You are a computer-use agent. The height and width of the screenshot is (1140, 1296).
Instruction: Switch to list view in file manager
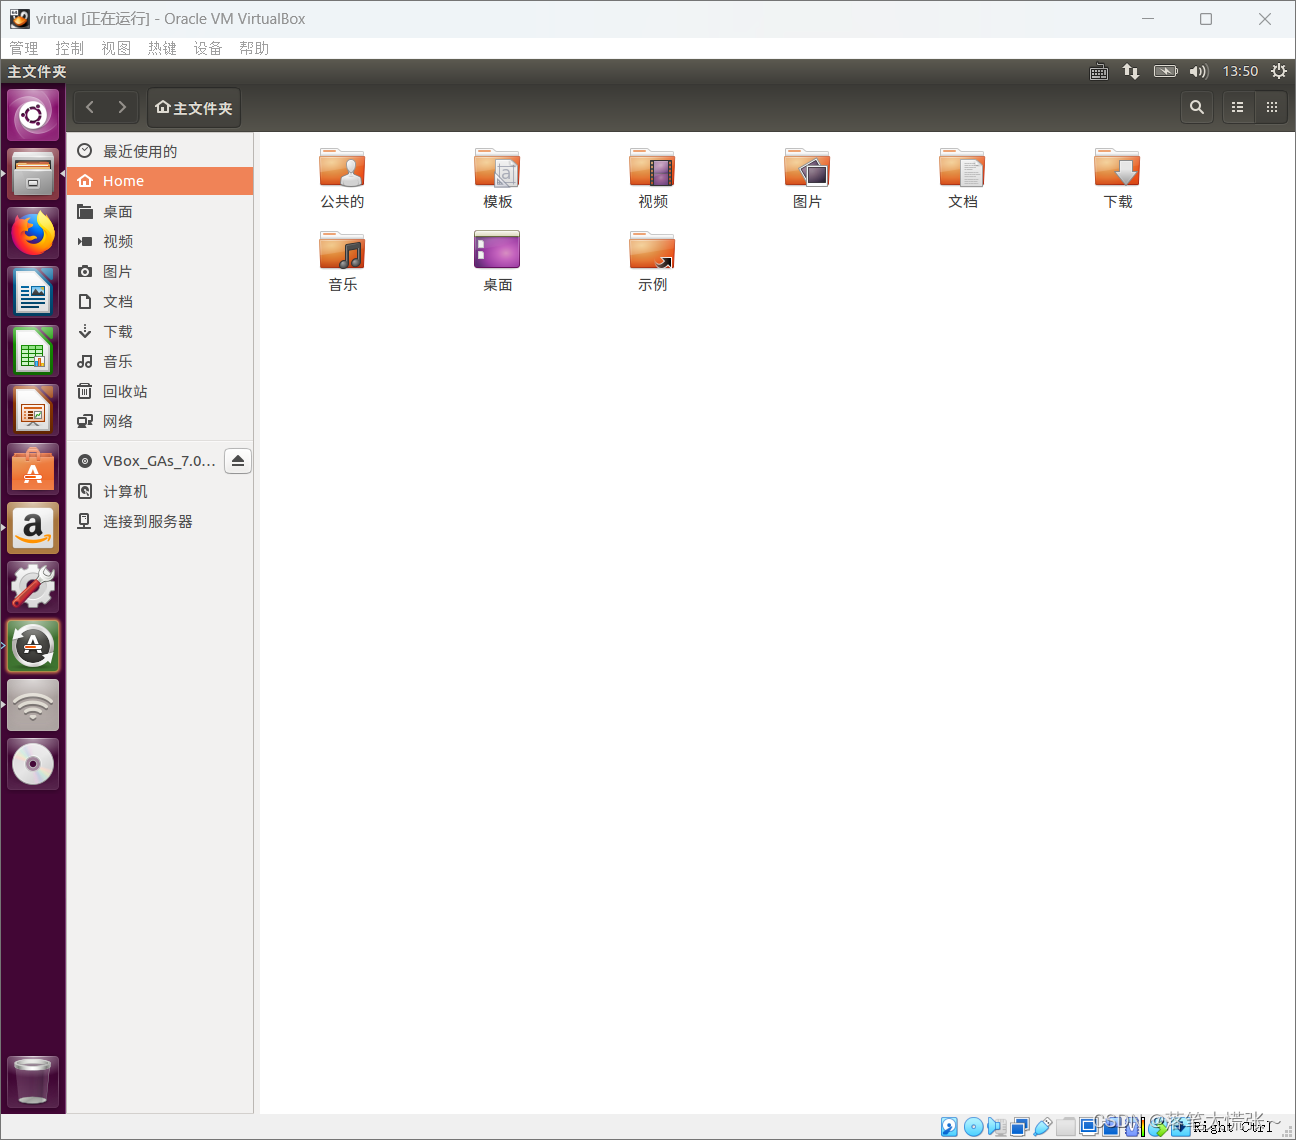(x=1237, y=107)
